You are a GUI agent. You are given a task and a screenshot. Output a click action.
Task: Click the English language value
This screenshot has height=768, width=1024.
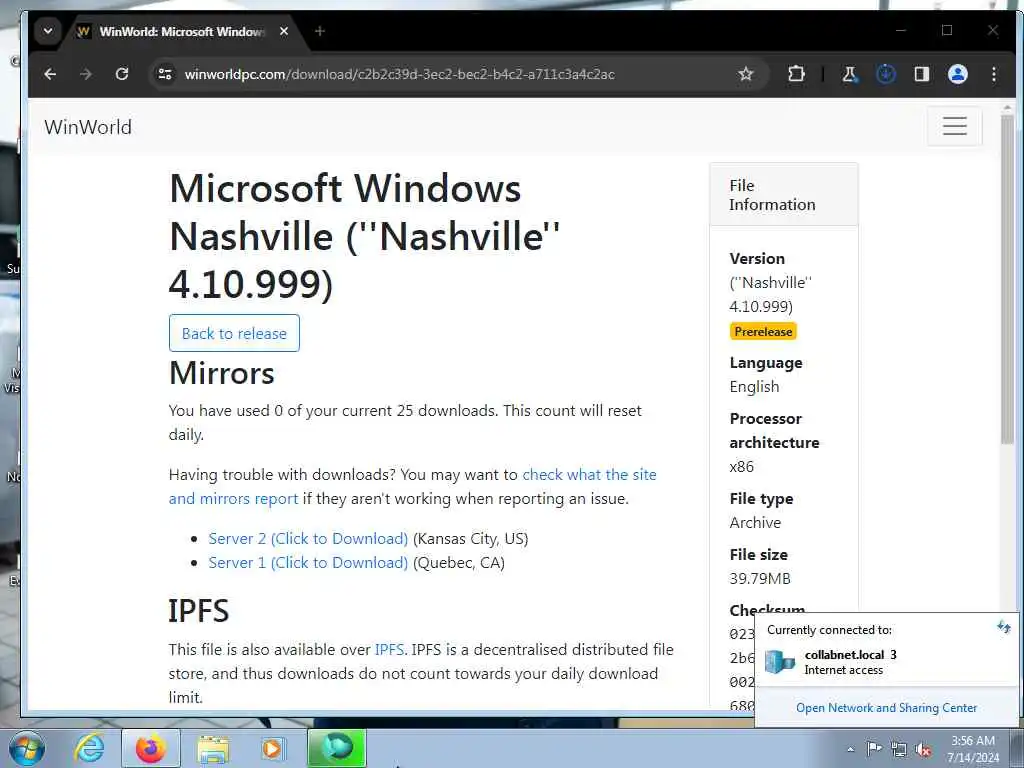[x=754, y=387]
